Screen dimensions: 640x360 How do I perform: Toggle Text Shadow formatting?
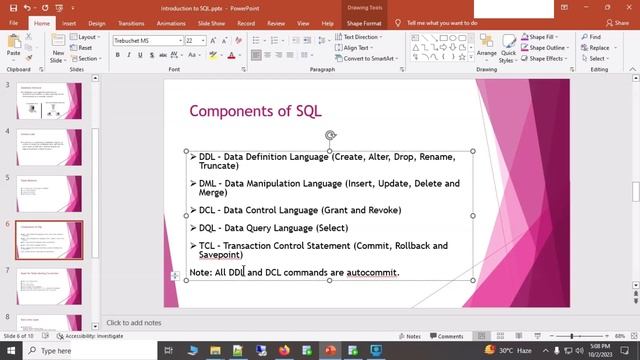[x=151, y=55]
